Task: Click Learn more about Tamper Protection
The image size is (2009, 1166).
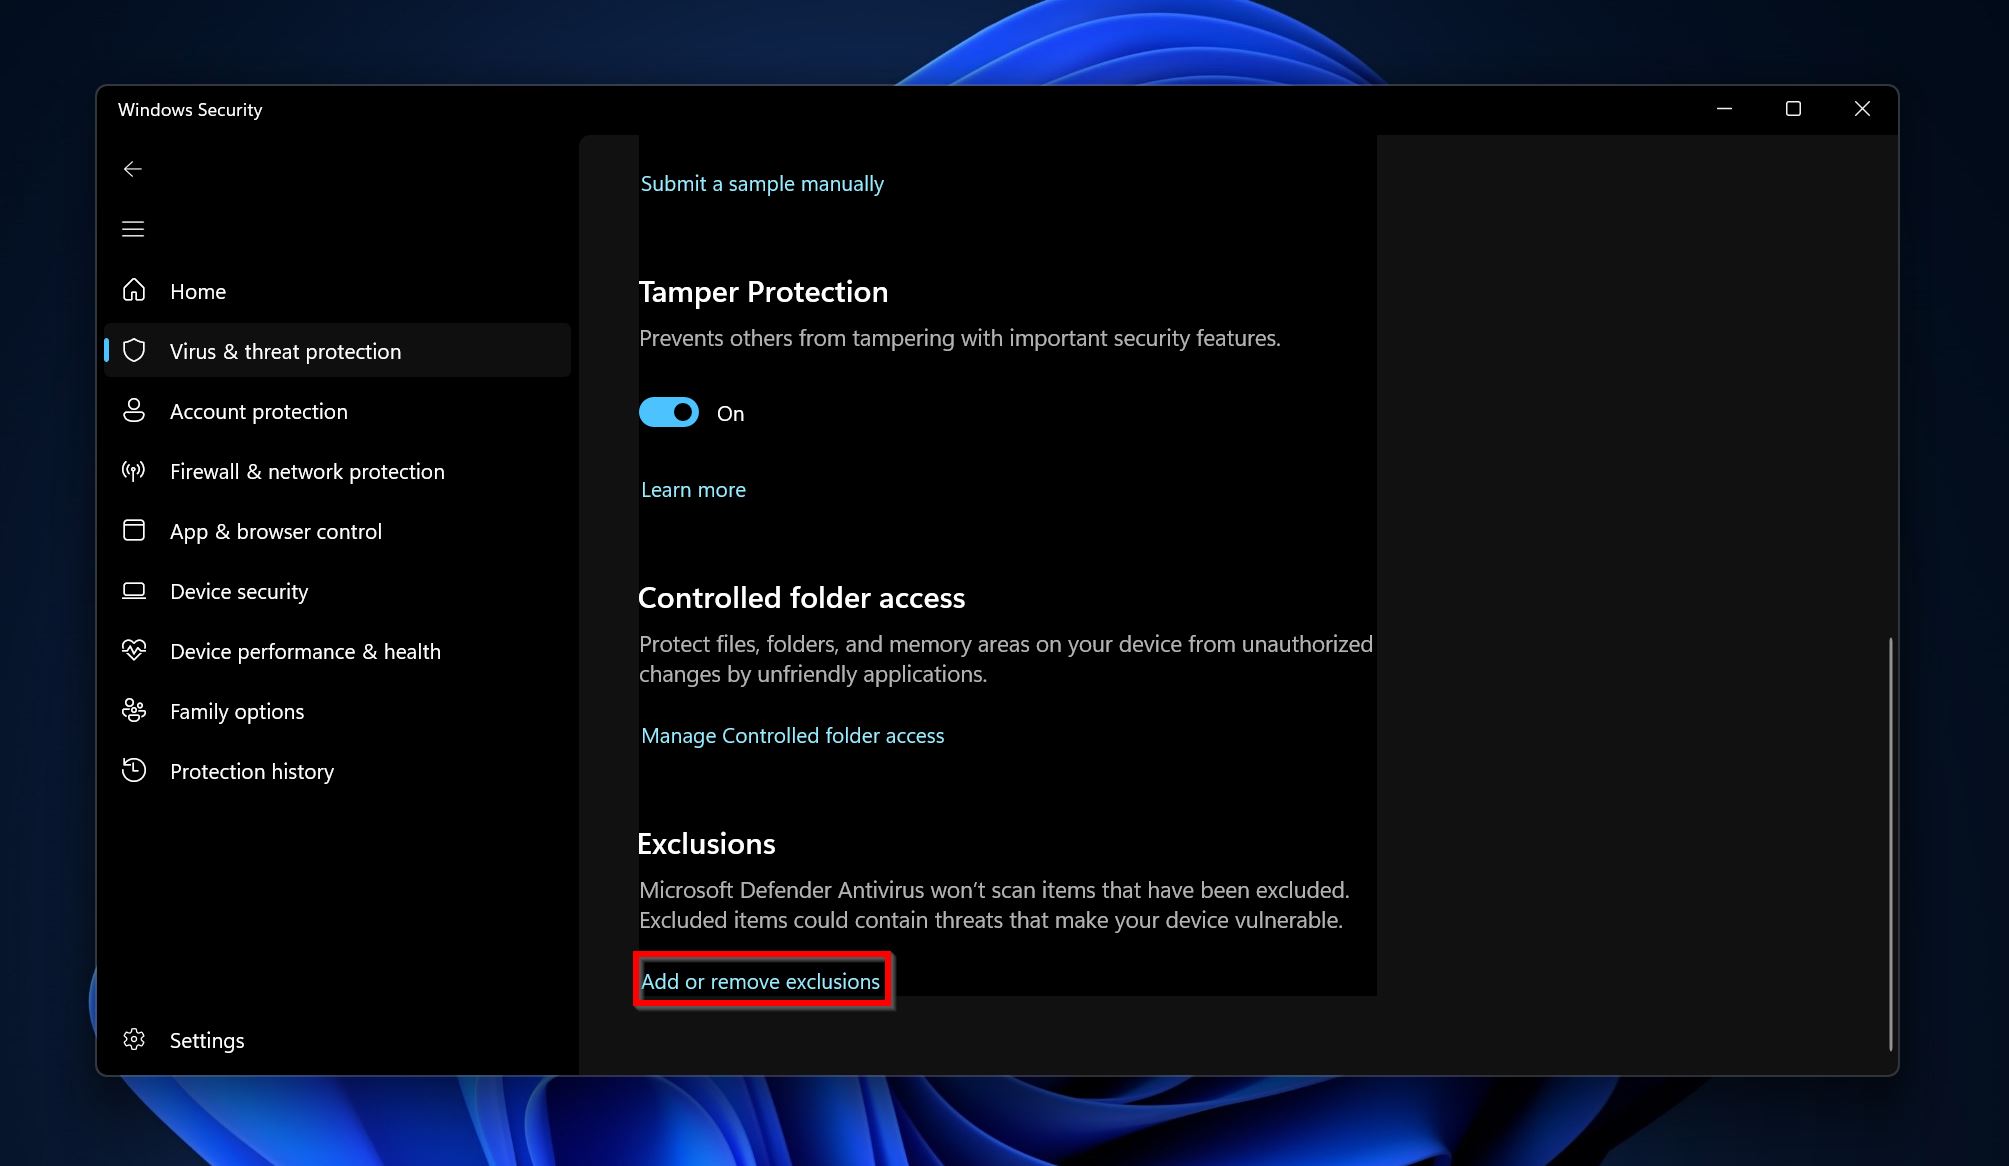Action: click(692, 489)
